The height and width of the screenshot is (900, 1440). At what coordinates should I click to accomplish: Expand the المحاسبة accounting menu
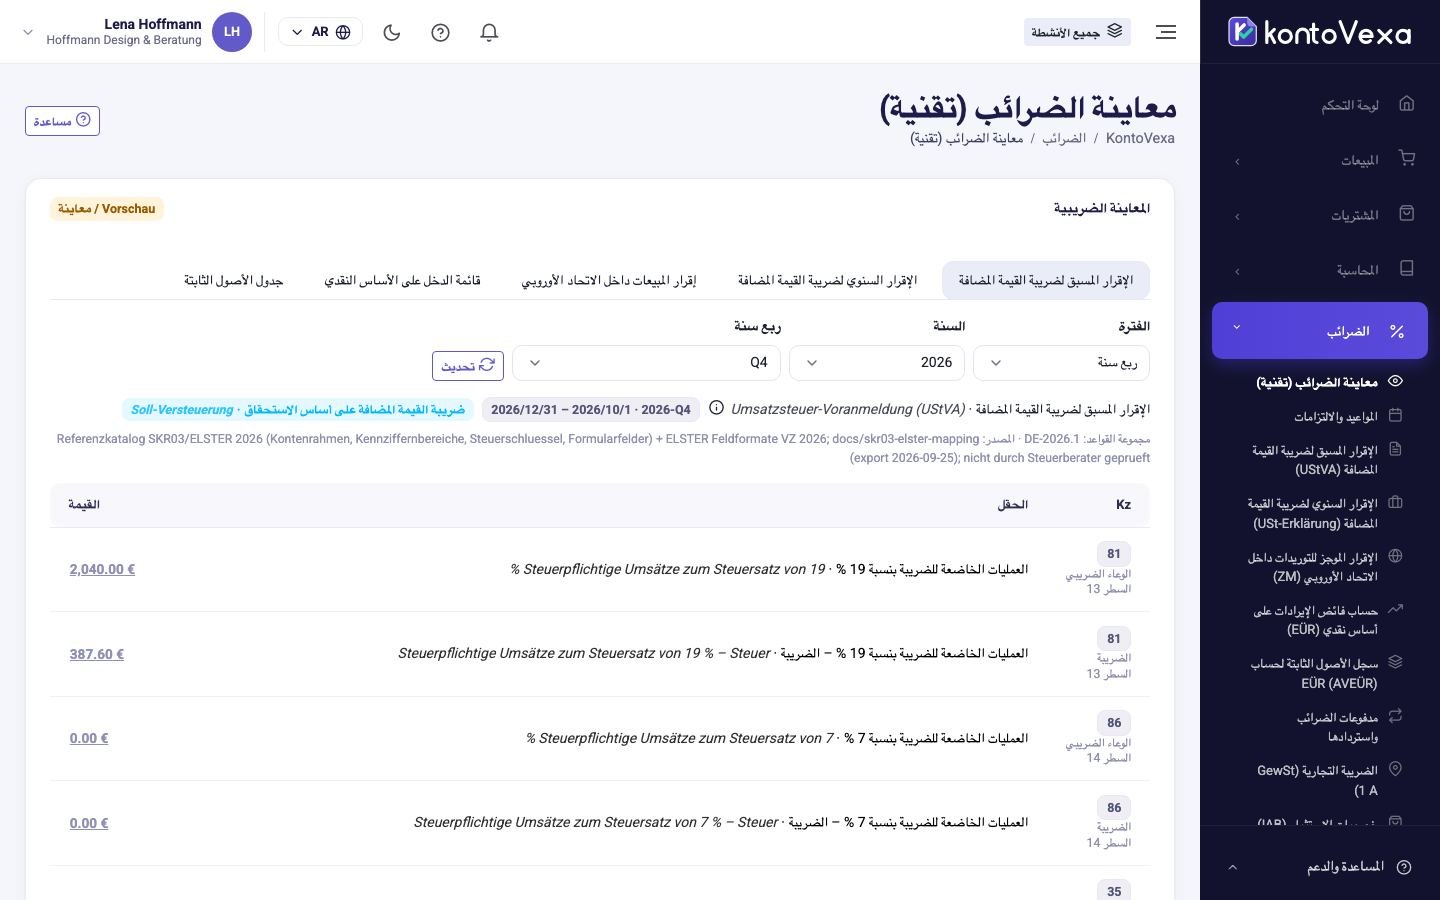[1320, 270]
